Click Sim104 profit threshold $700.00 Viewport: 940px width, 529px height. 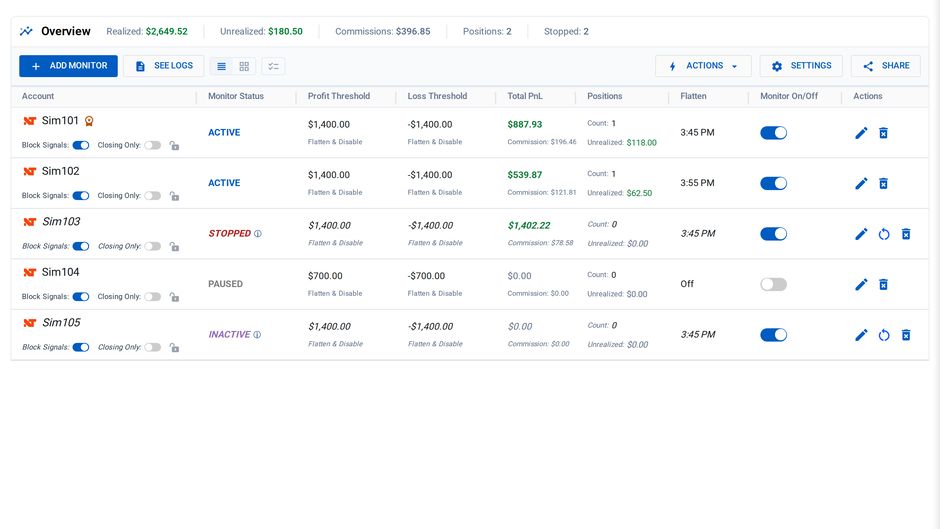[x=325, y=276]
